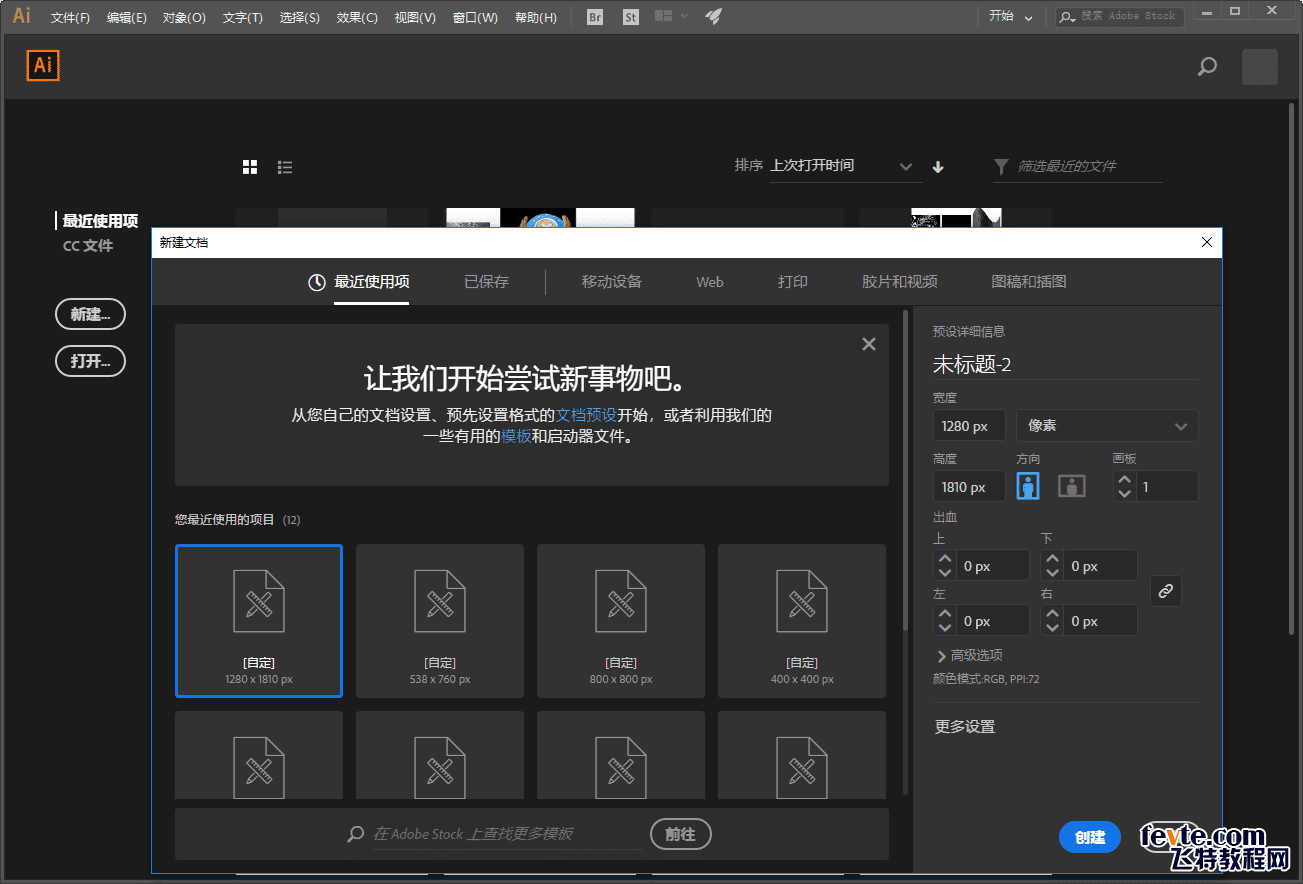Screen dimensions: 1303x884
Task: Open the 文件(F) menu
Action: coord(70,17)
